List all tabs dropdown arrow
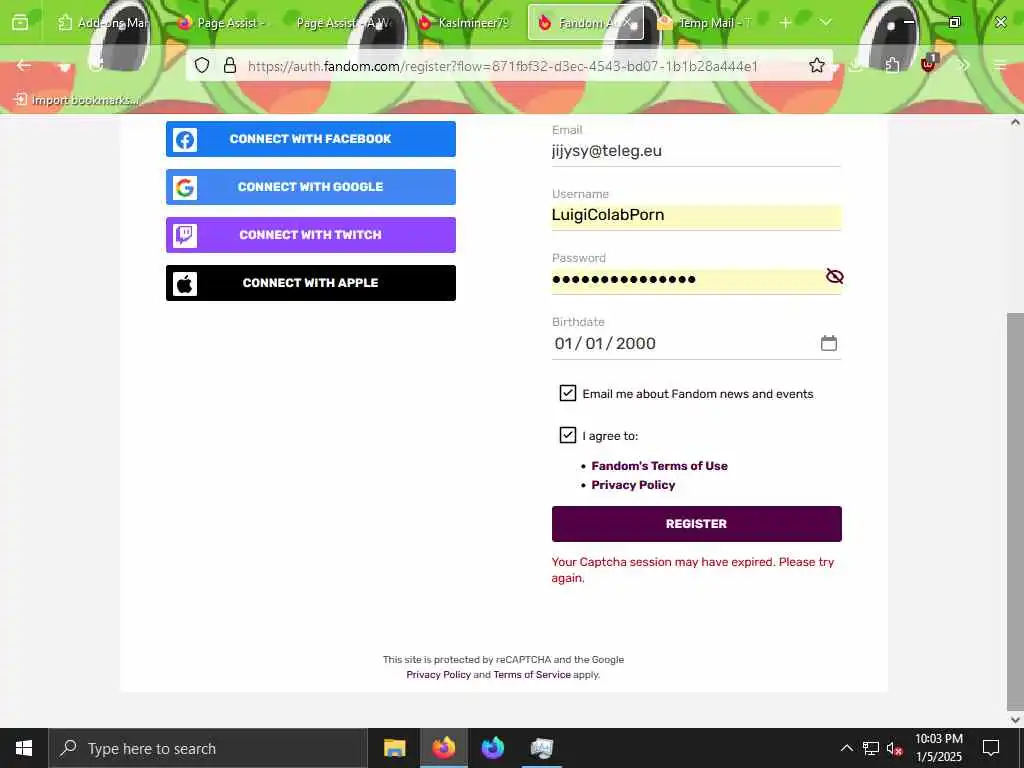Viewport: 1024px width, 768px height. (x=825, y=23)
